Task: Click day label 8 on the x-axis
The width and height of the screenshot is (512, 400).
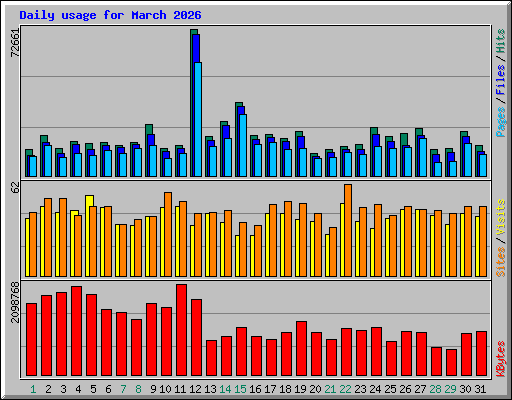Action: (x=138, y=389)
